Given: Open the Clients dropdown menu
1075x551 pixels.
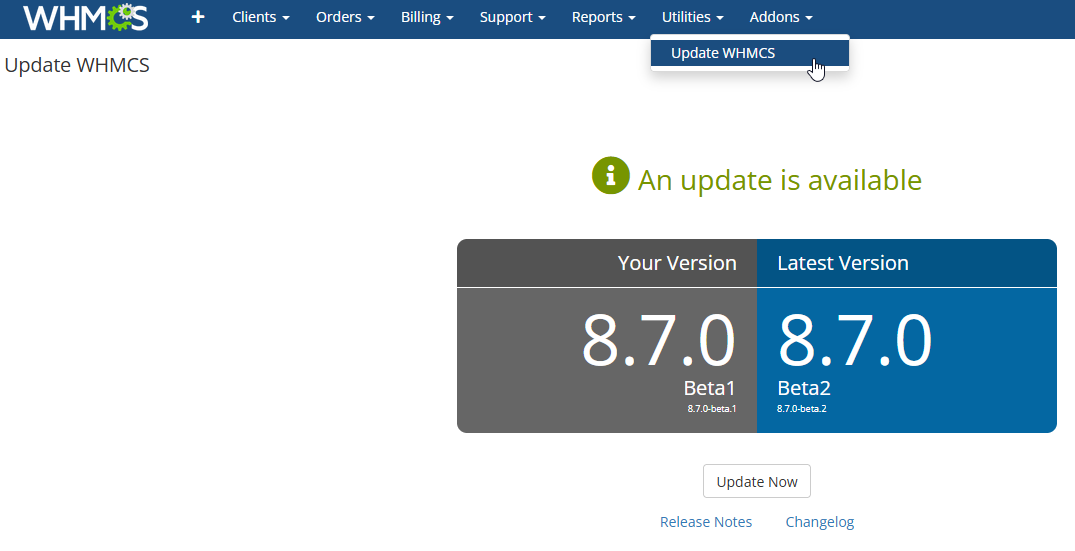Looking at the screenshot, I should (261, 17).
